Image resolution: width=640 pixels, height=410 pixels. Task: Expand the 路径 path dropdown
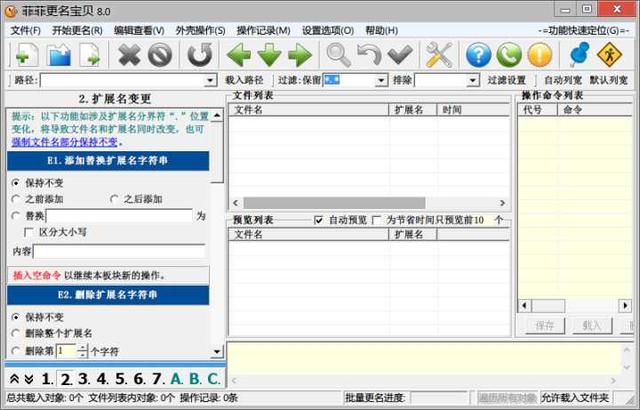click(x=210, y=80)
